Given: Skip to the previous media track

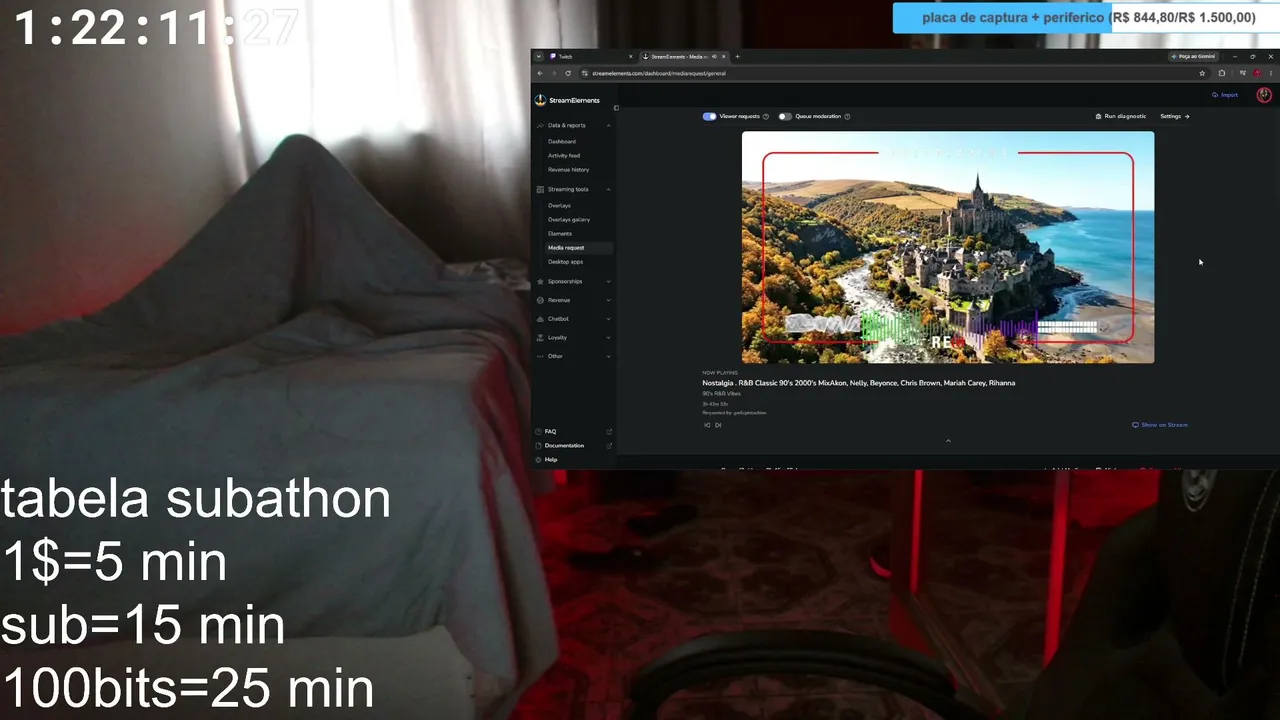Looking at the screenshot, I should (x=707, y=425).
